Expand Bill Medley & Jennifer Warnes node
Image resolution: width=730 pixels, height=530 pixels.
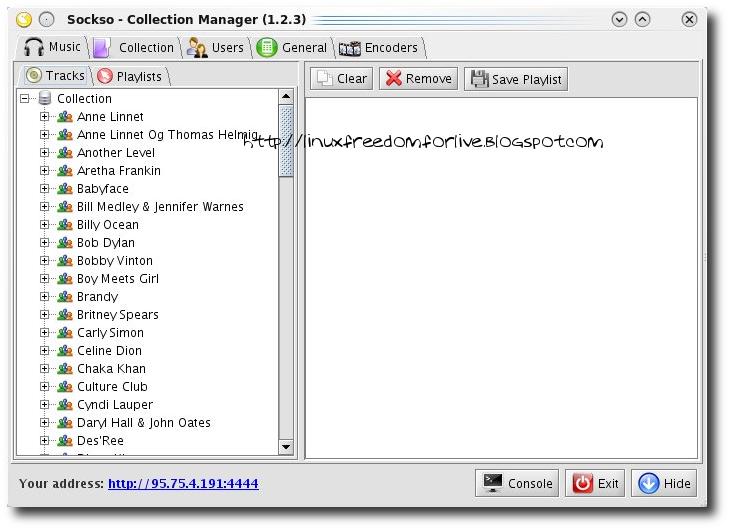click(44, 206)
